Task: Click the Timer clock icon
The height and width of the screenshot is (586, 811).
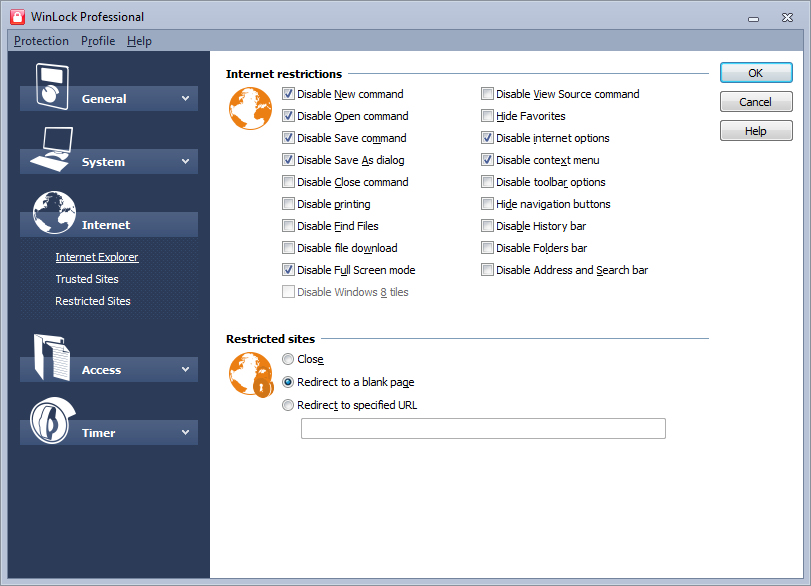Action: pyautogui.click(x=52, y=420)
